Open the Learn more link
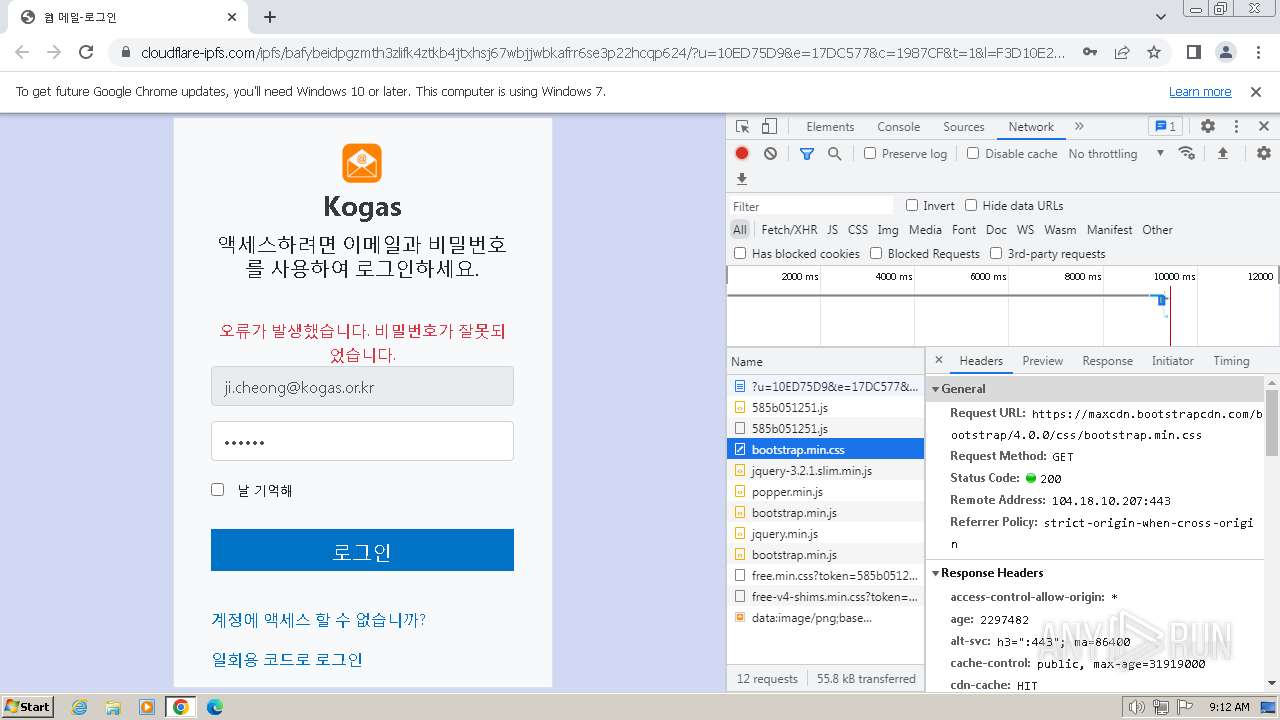 [x=1200, y=91]
